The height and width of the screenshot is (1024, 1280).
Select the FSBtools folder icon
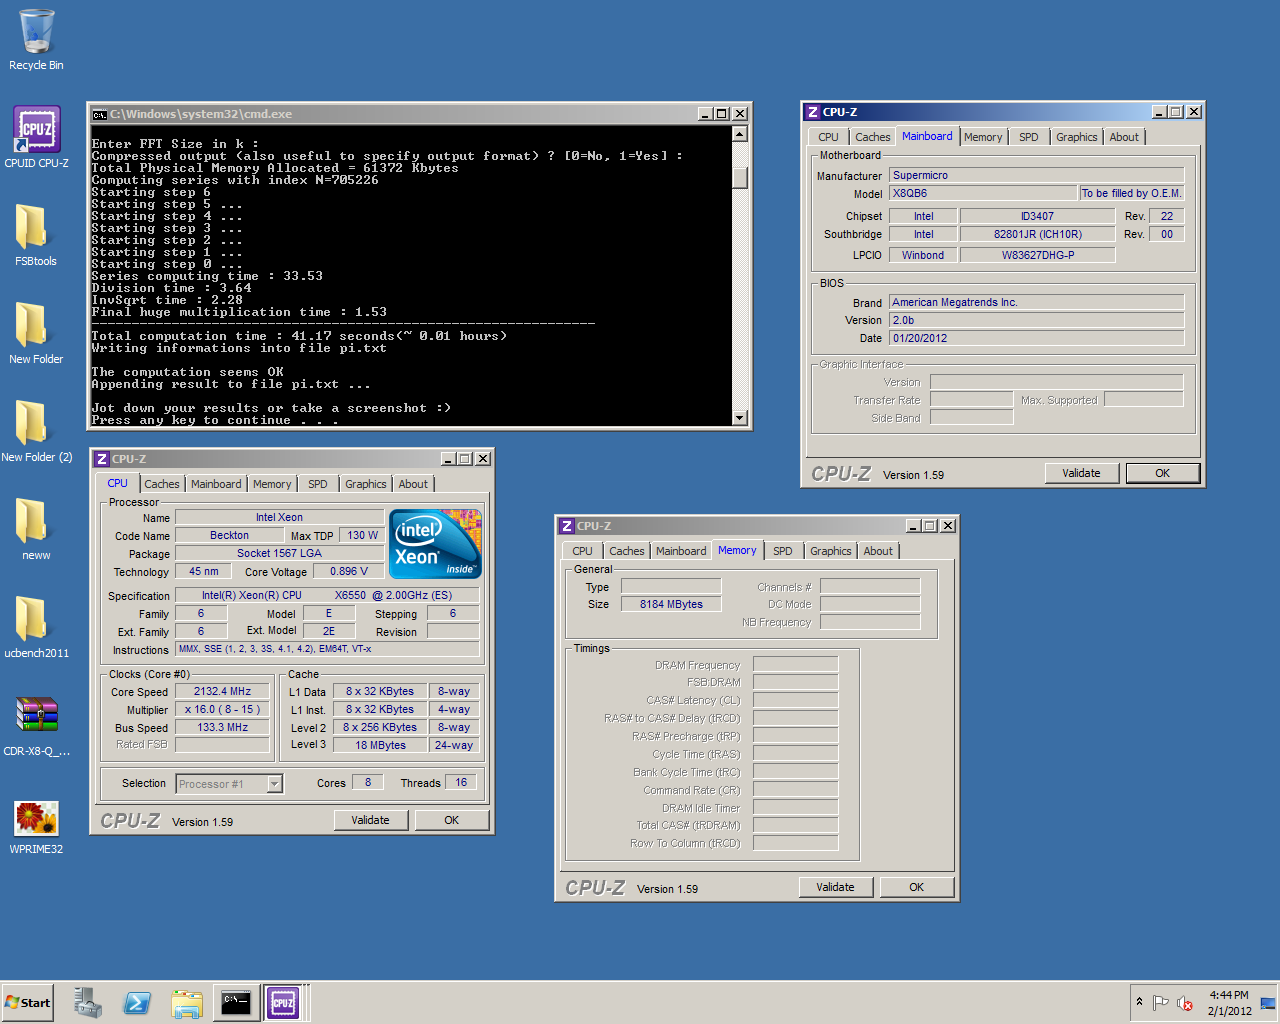point(36,236)
